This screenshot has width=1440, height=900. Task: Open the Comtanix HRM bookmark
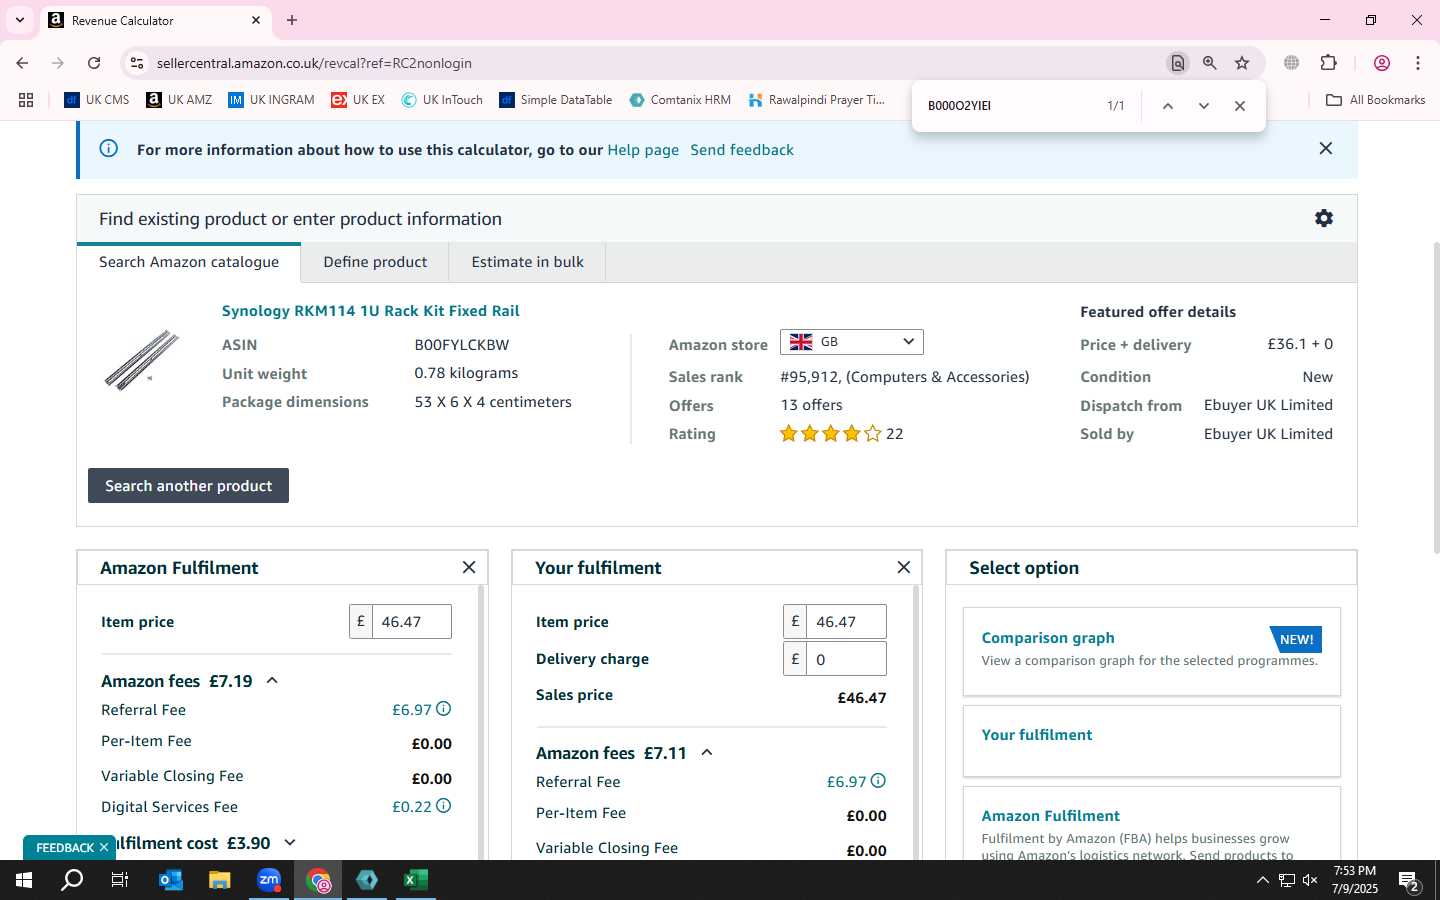click(680, 100)
